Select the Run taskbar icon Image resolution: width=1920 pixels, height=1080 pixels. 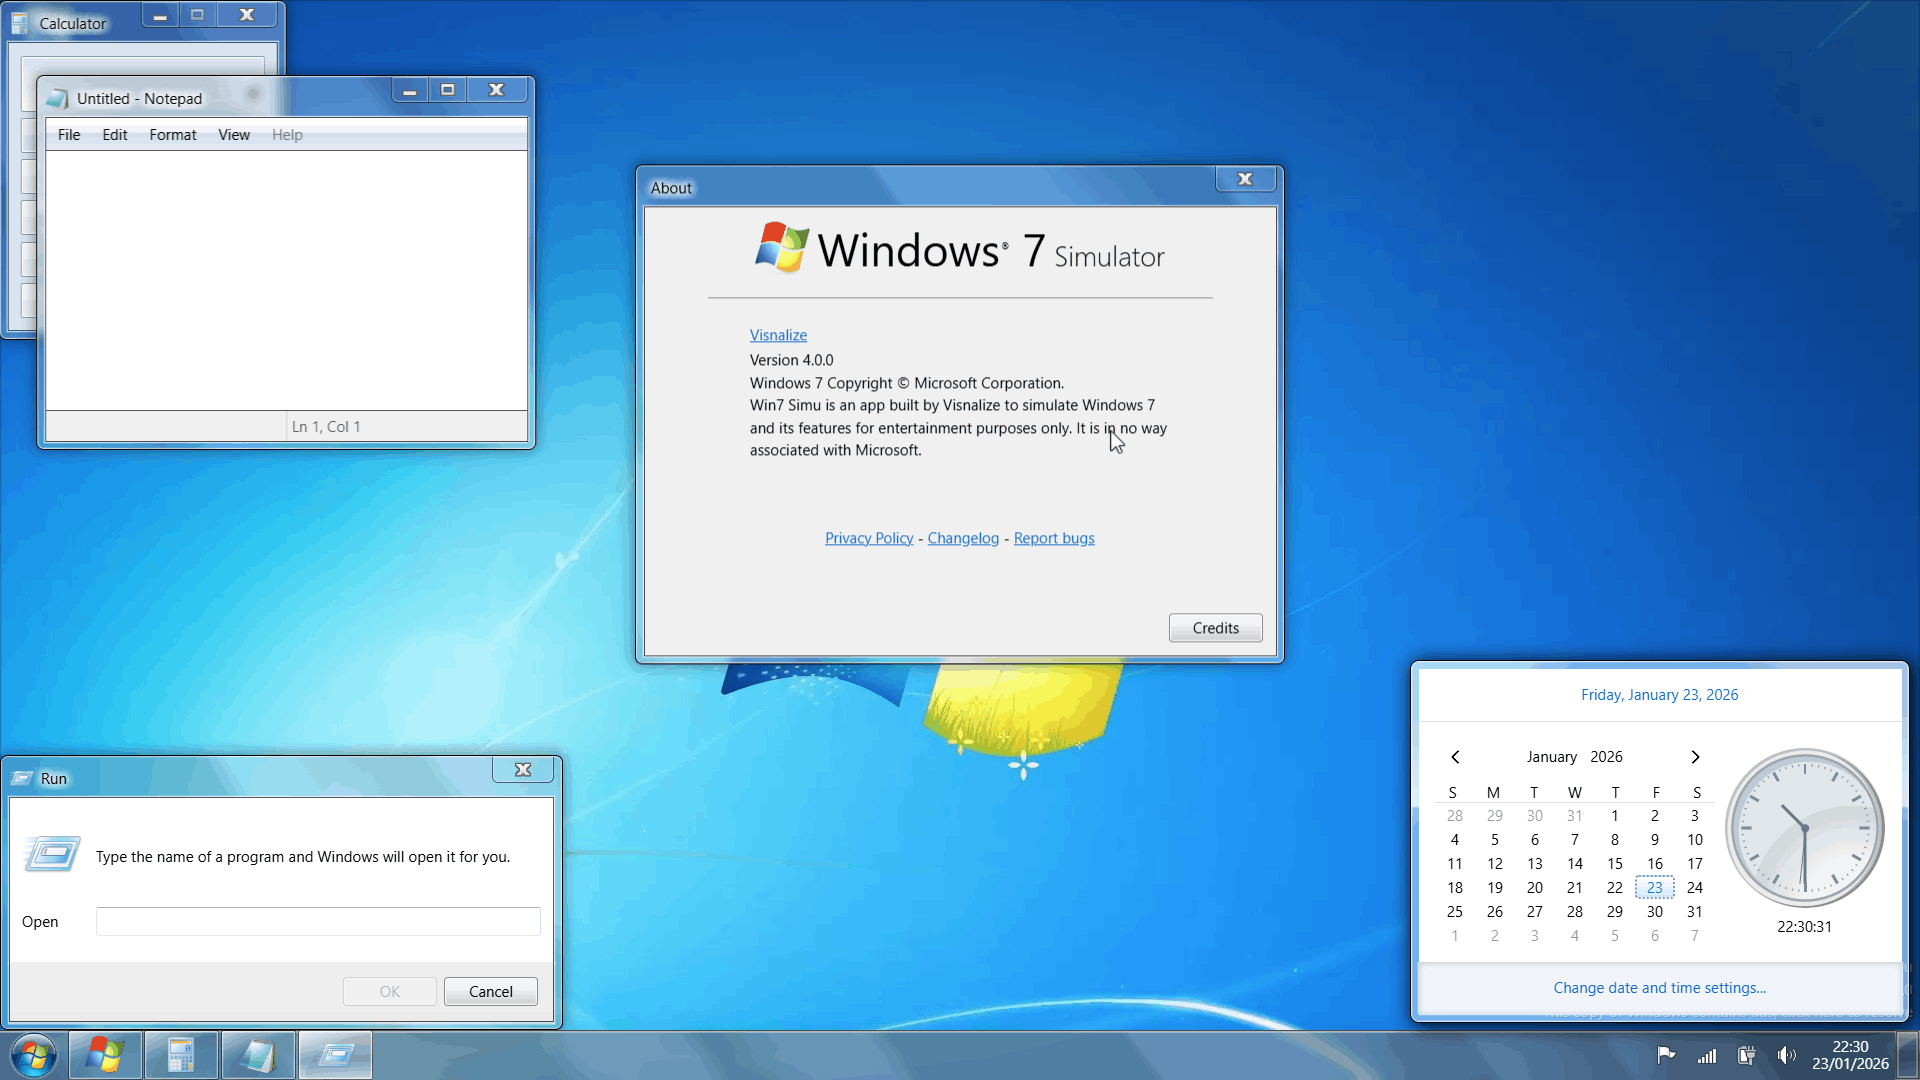335,1056
